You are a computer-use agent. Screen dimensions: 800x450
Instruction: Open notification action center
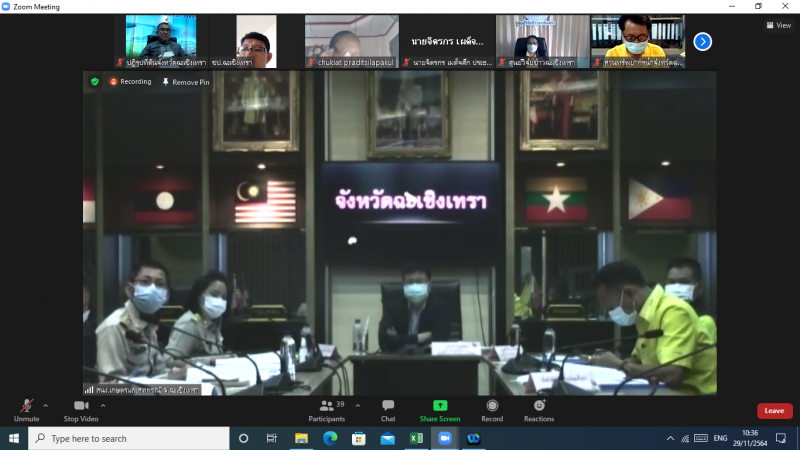point(781,438)
